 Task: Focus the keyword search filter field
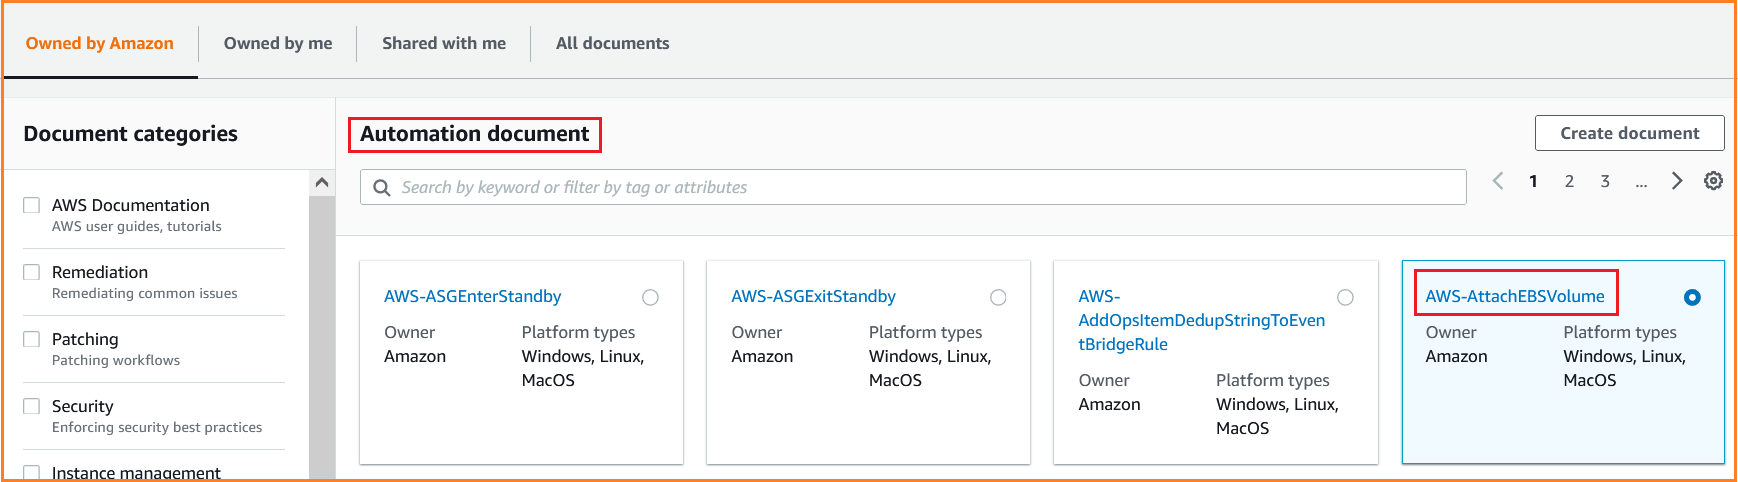pos(913,187)
